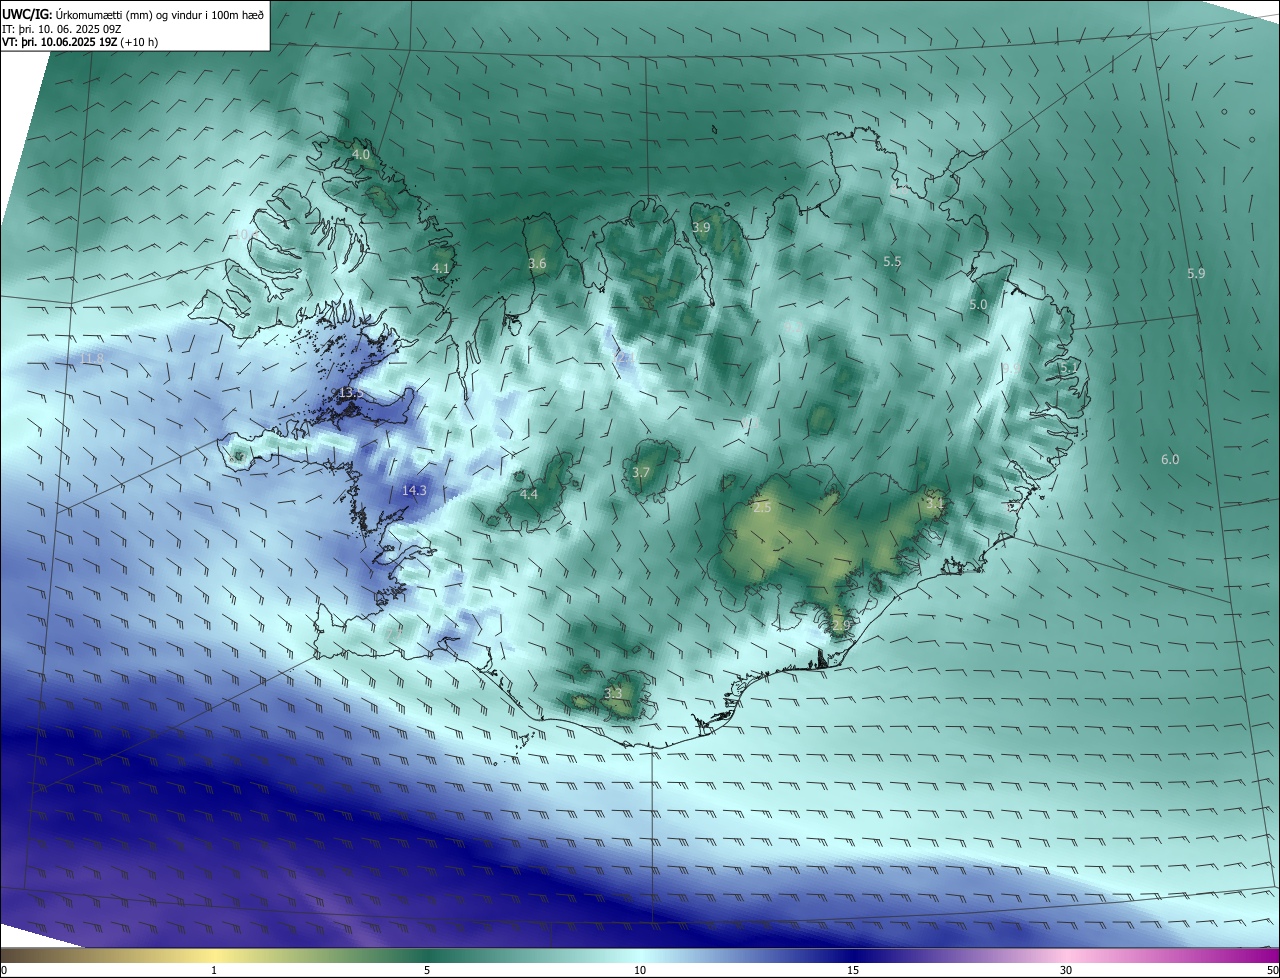The width and height of the screenshot is (1280, 978).
Task: Click the 4.0 value label in the Westfjords
Action: 361,154
